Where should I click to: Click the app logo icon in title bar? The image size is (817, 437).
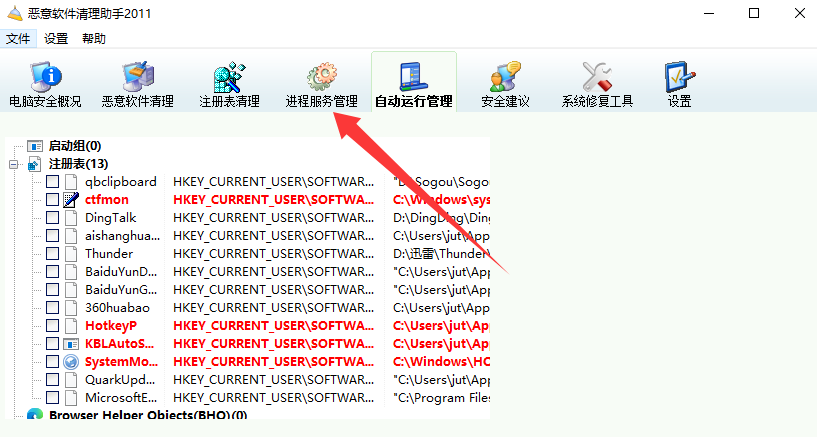[x=15, y=13]
